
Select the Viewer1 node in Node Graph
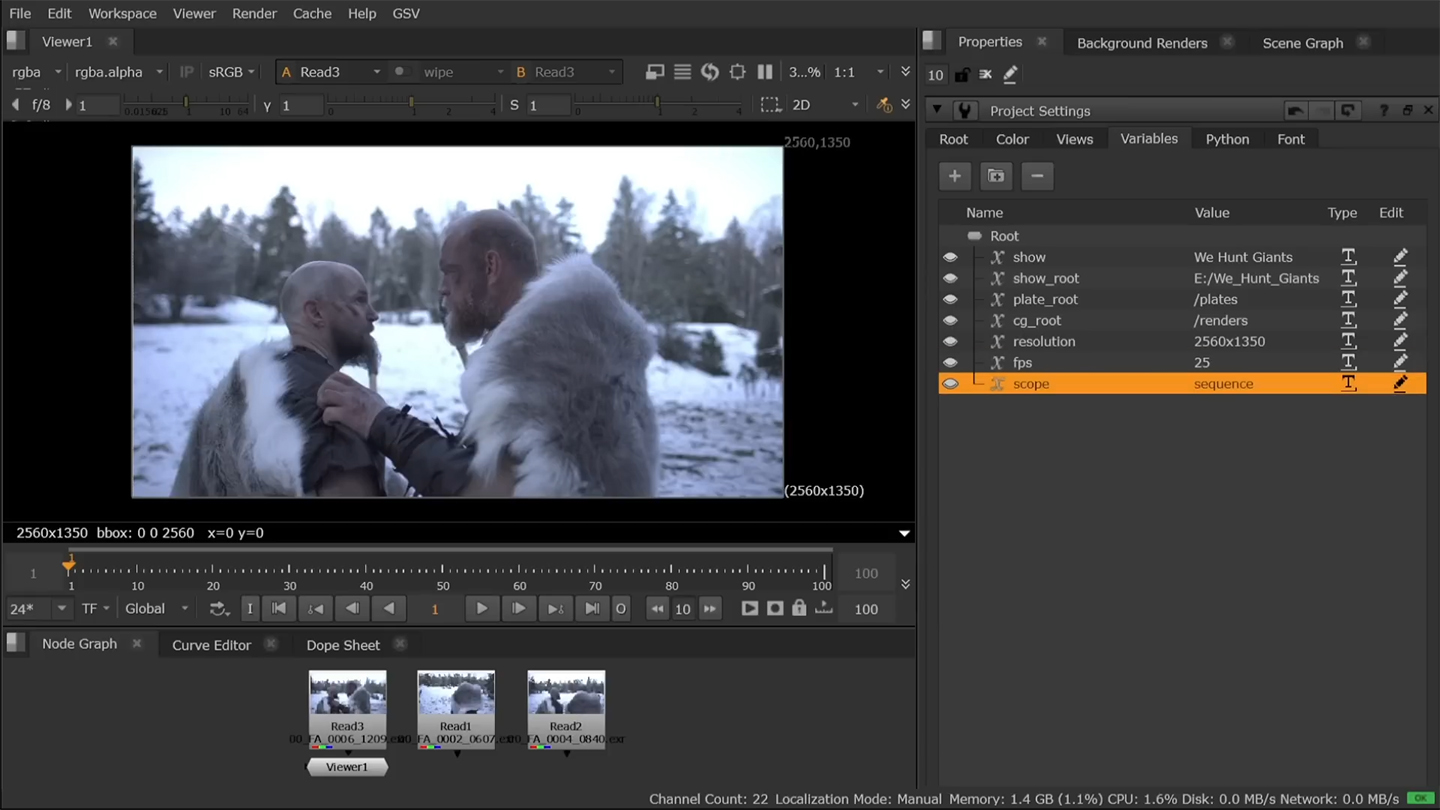pos(347,767)
